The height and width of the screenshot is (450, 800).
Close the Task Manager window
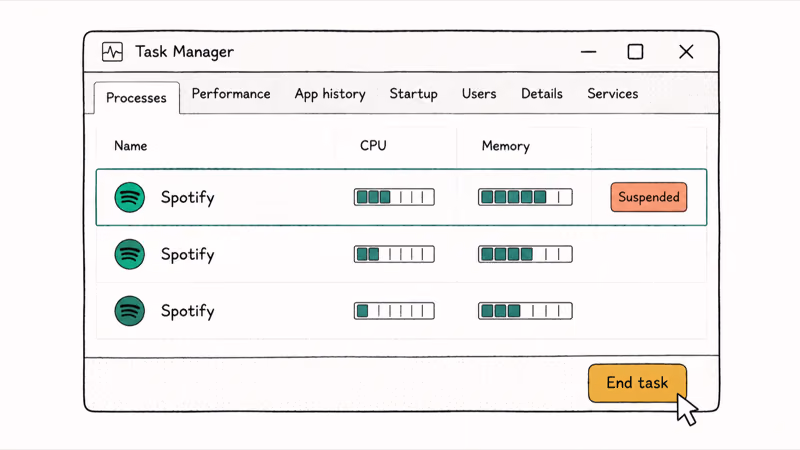(x=686, y=52)
